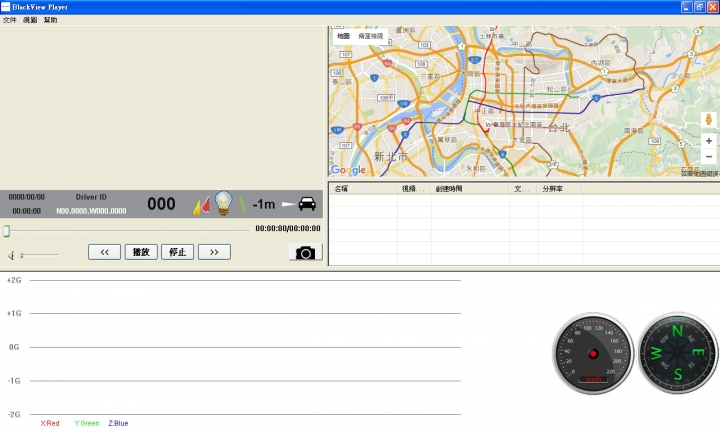Click the Google logo on the map

pos(348,170)
